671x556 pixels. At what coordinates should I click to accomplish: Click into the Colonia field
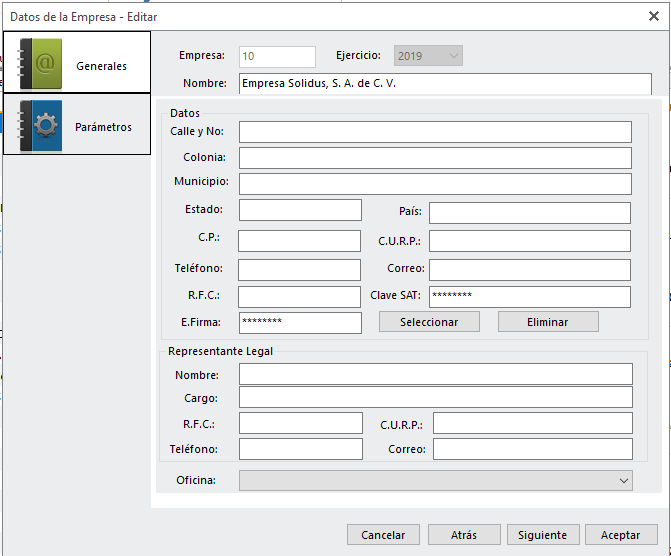pyautogui.click(x=435, y=158)
